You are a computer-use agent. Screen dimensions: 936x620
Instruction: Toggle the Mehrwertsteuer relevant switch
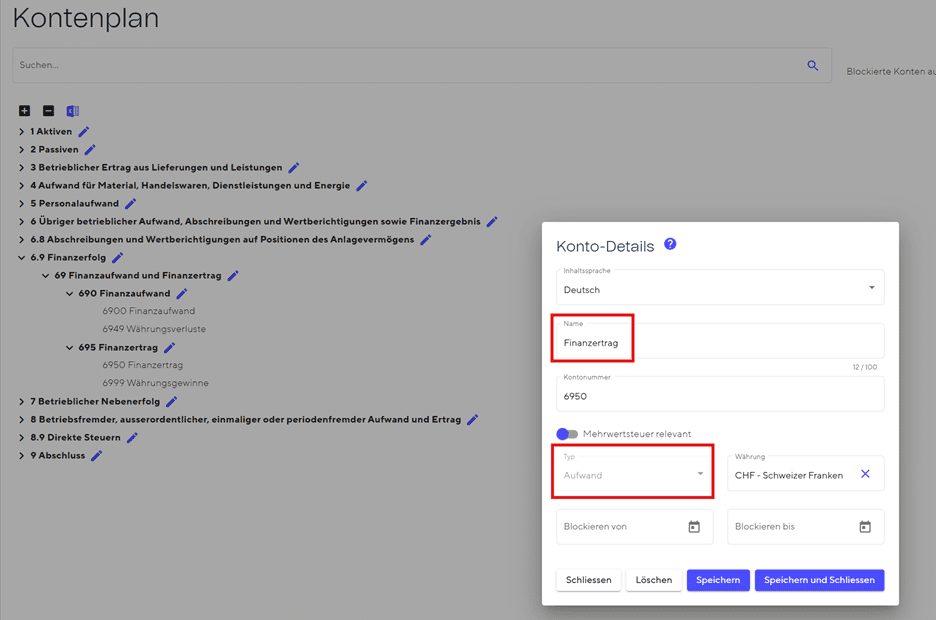pyautogui.click(x=567, y=434)
